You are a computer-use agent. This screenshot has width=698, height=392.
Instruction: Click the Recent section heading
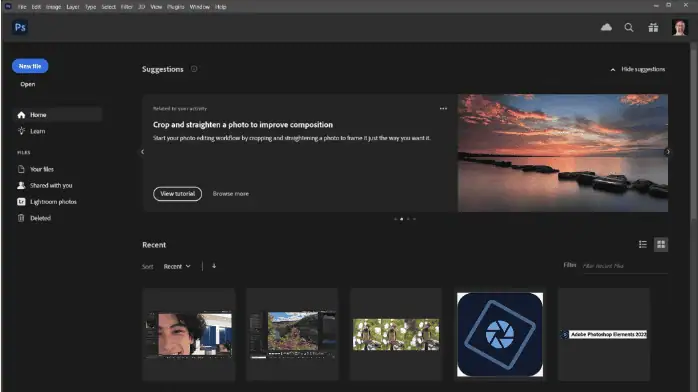point(154,245)
